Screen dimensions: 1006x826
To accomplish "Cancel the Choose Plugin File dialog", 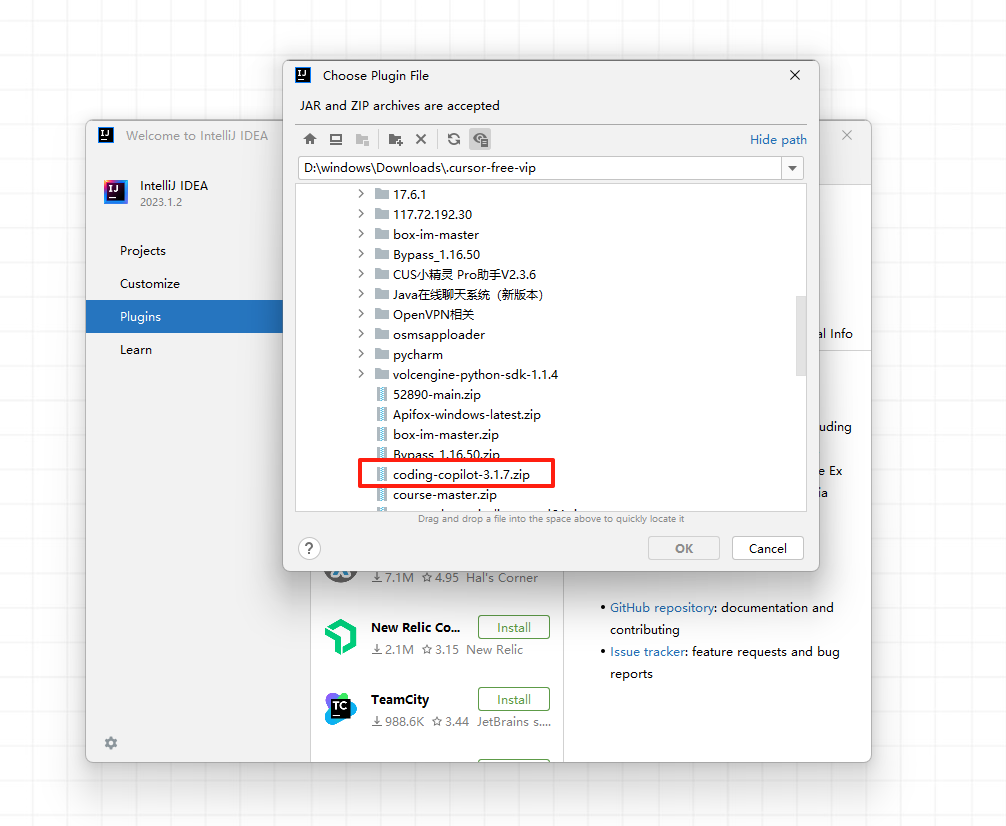I will click(767, 548).
